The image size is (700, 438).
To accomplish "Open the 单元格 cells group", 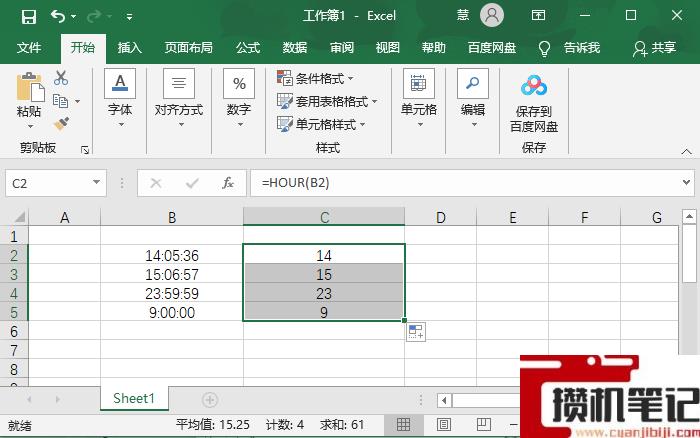I will tap(419, 98).
